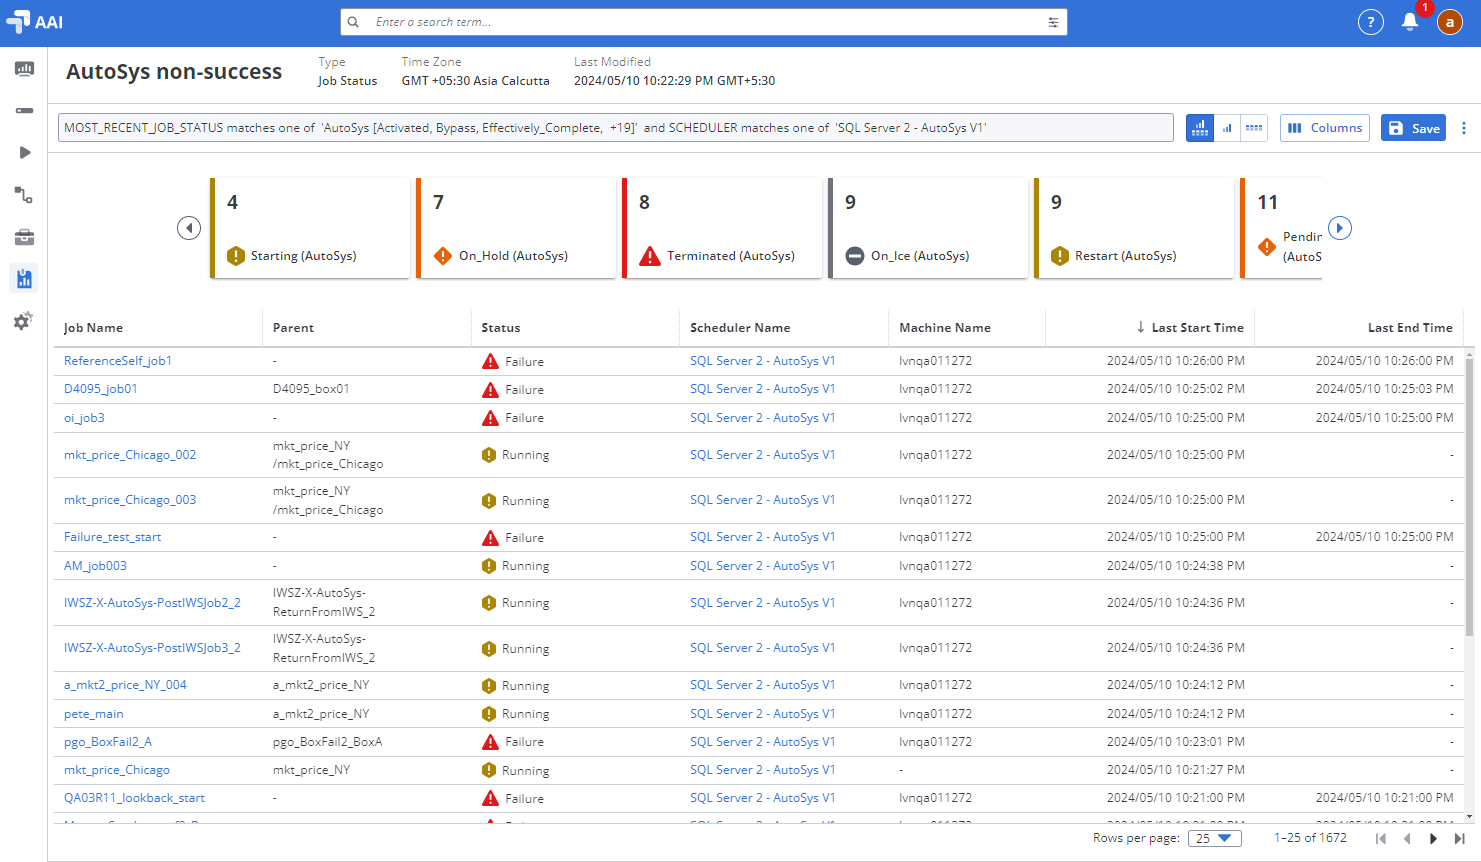Sort by the Status column header

click(501, 328)
